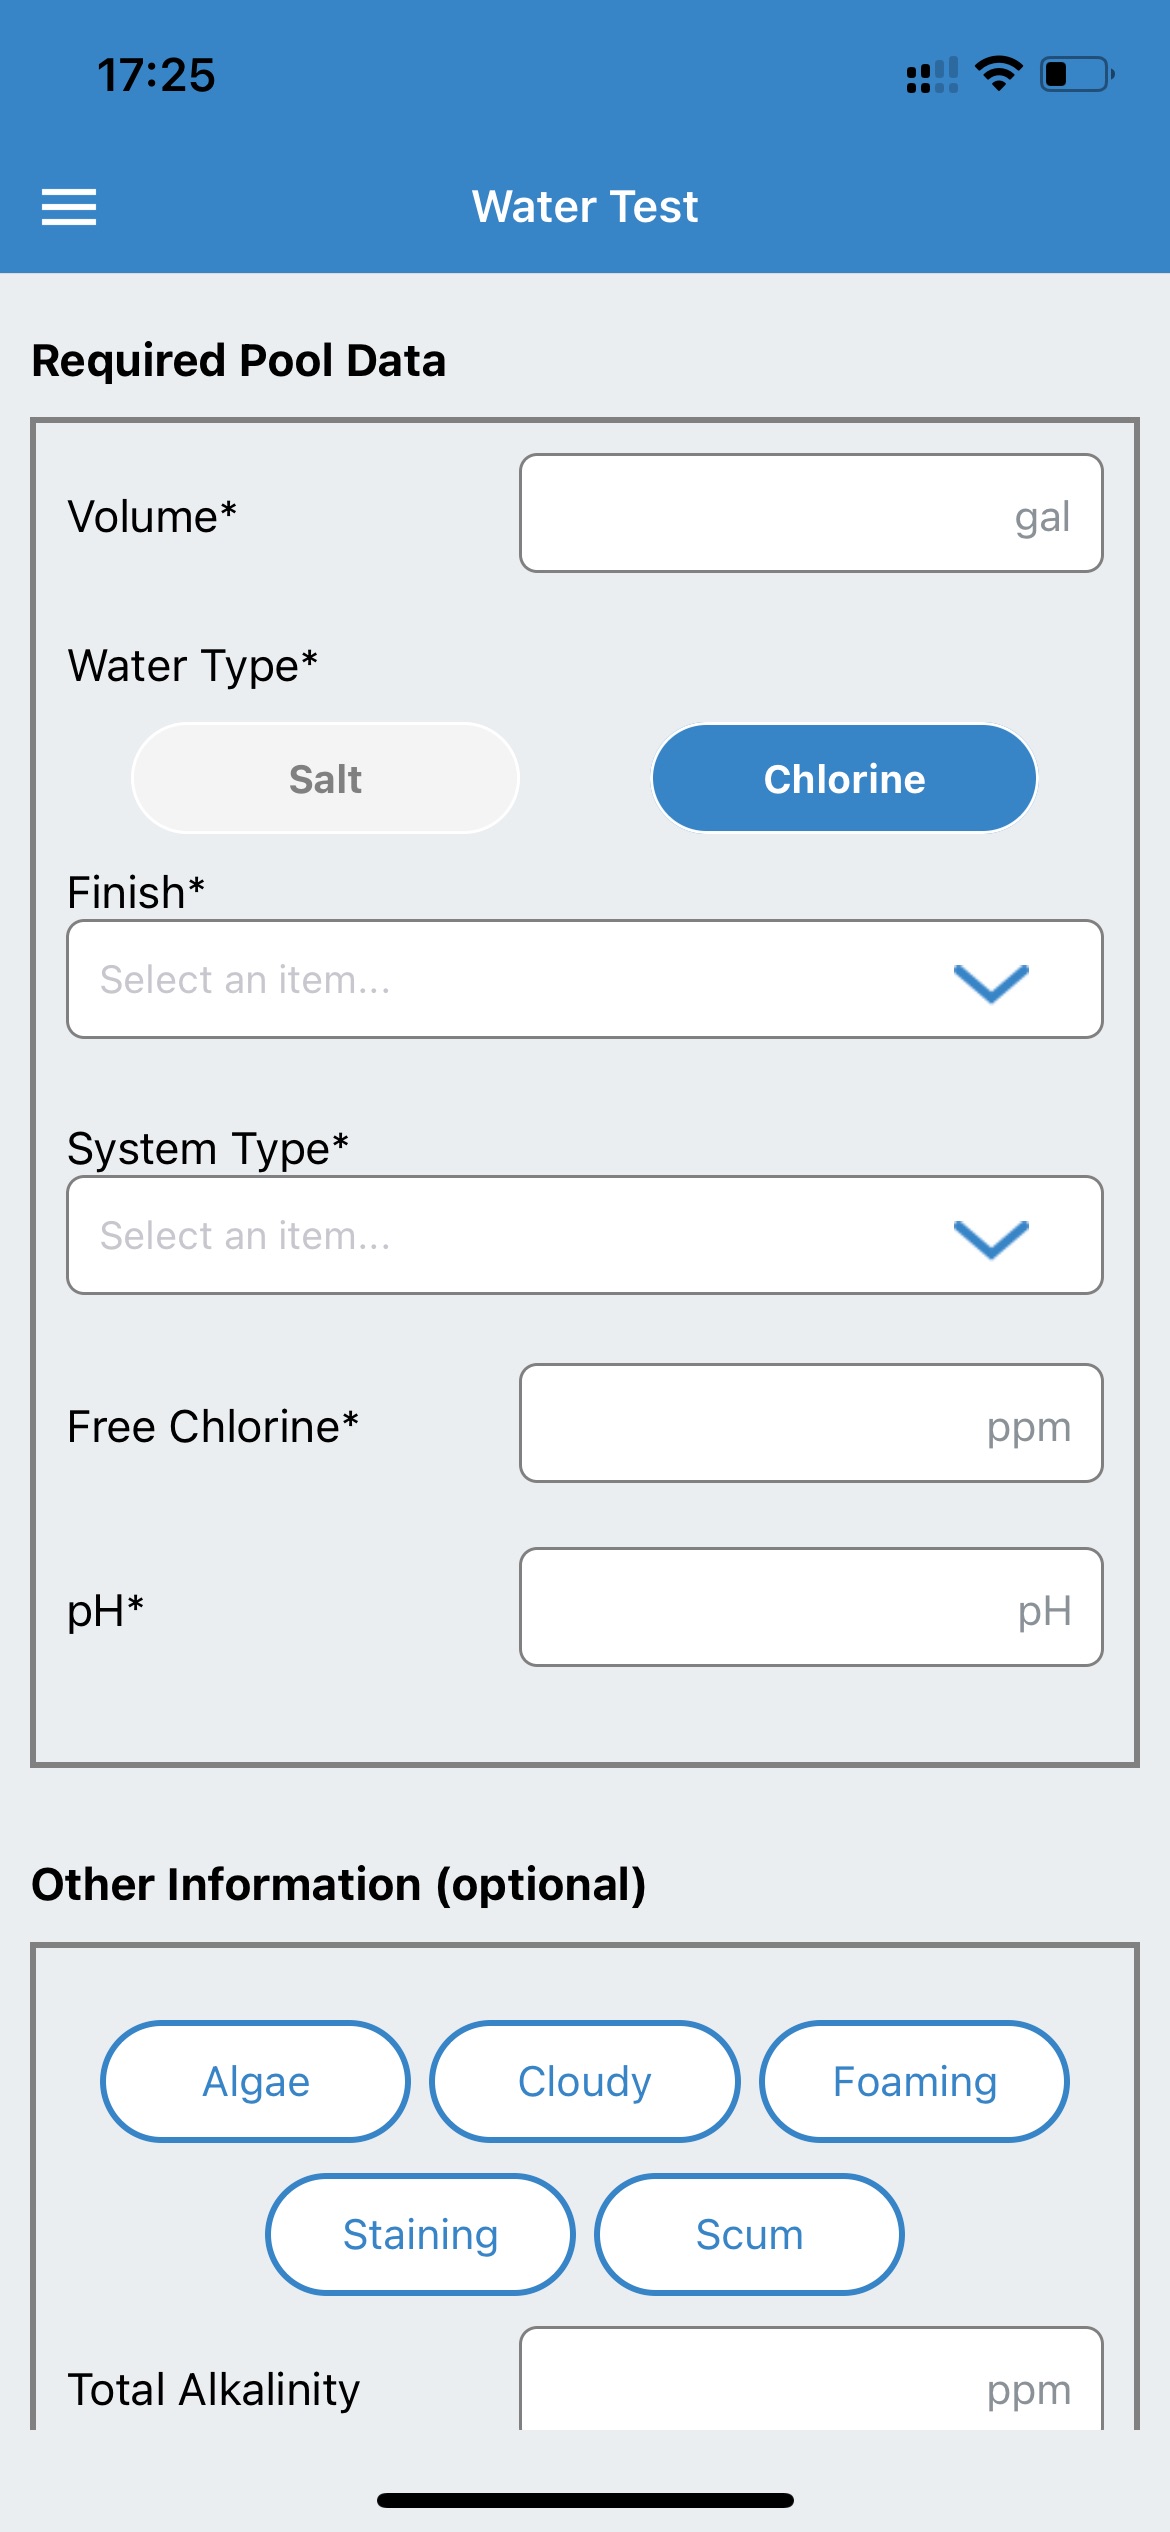1170x2532 pixels.
Task: Toggle the Foaming issue chip
Action: point(915,2081)
